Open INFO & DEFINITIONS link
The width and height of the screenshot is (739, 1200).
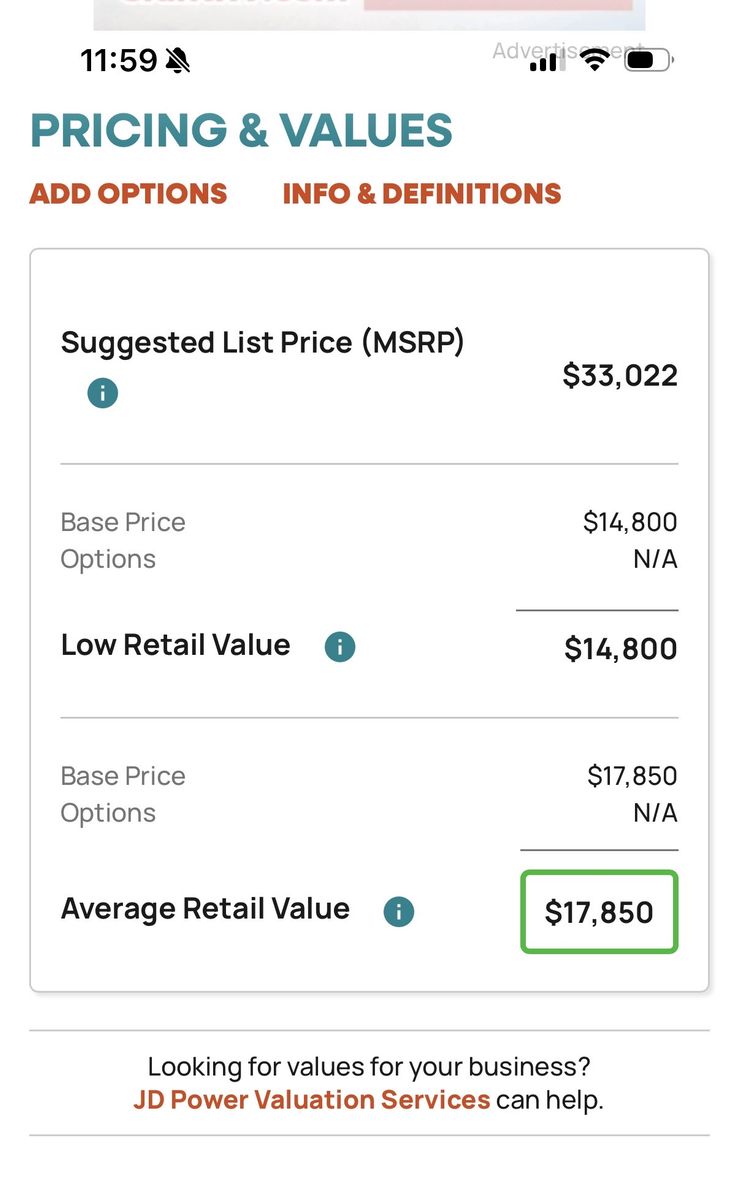pos(422,193)
